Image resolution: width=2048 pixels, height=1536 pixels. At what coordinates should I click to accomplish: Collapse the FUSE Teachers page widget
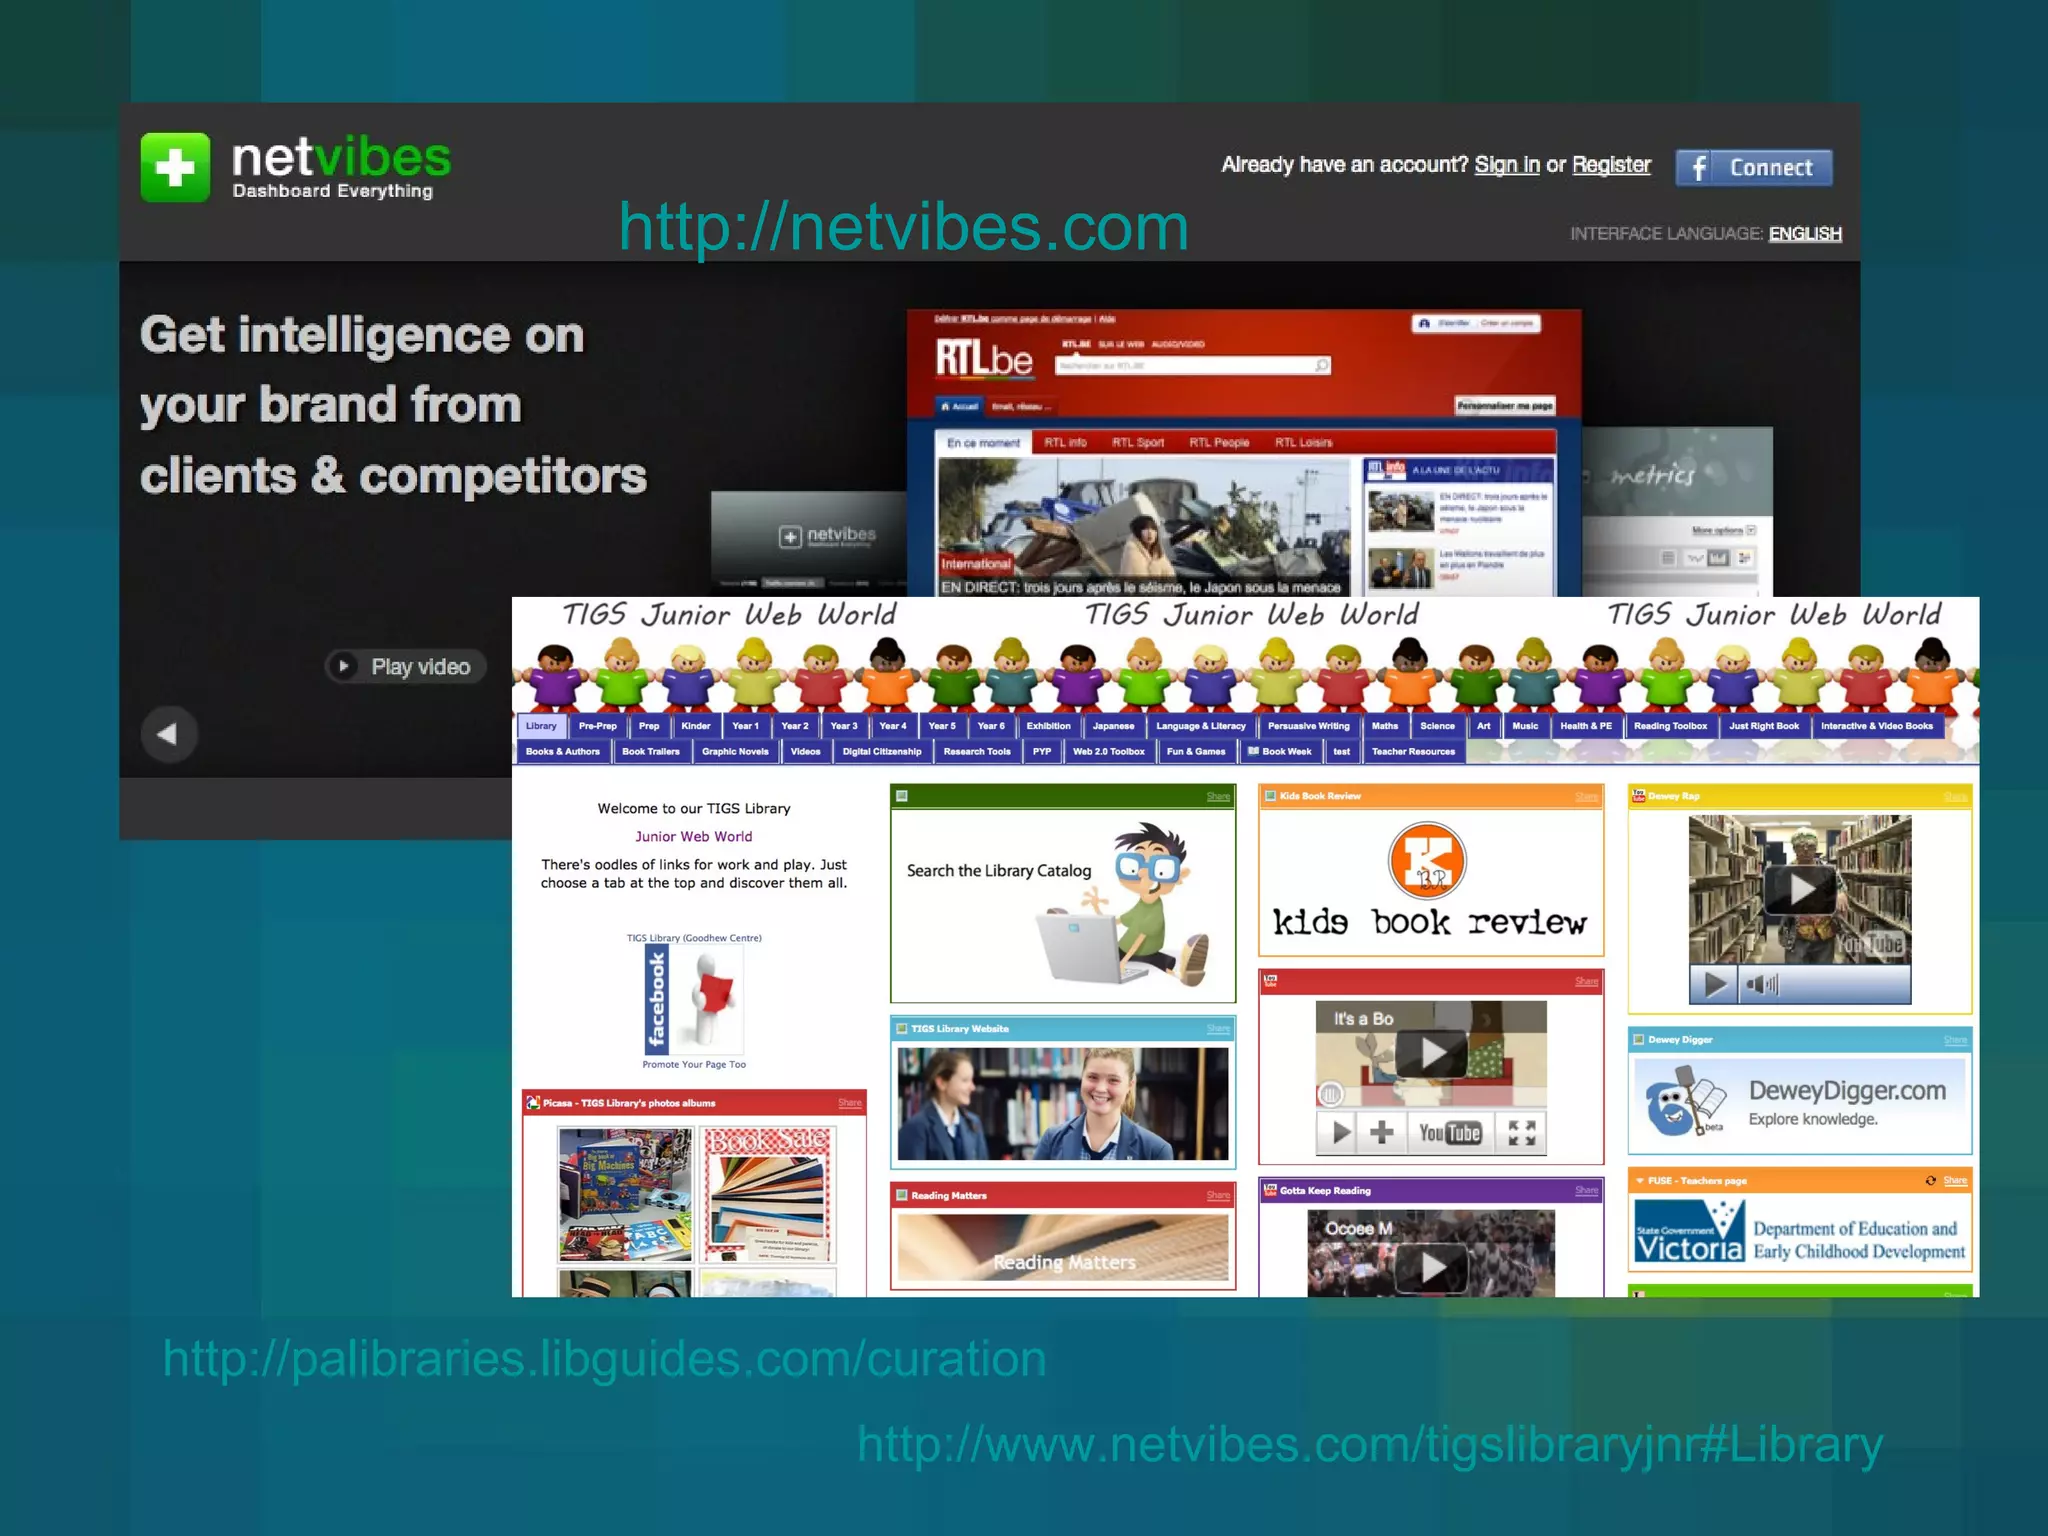coord(1639,1181)
